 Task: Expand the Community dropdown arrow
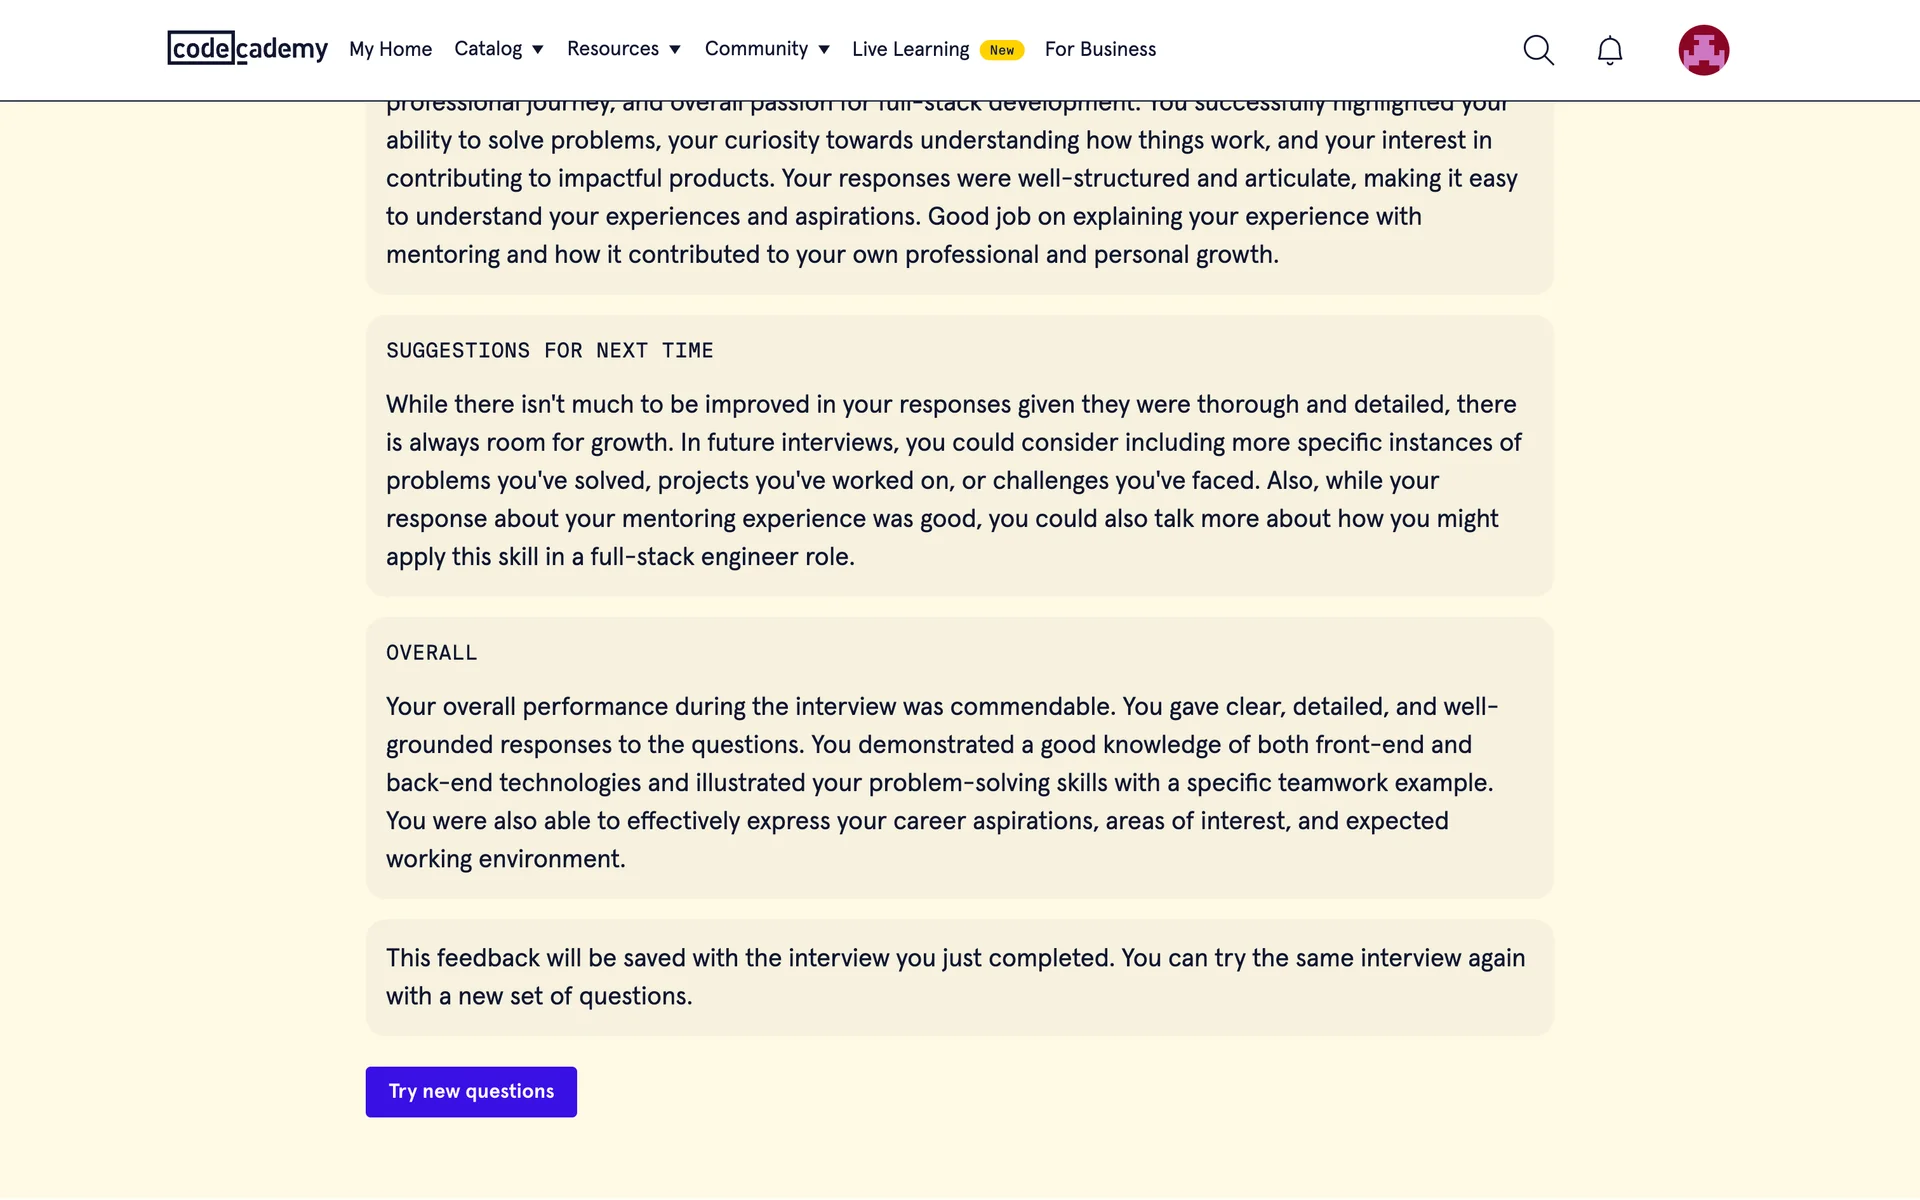point(824,50)
